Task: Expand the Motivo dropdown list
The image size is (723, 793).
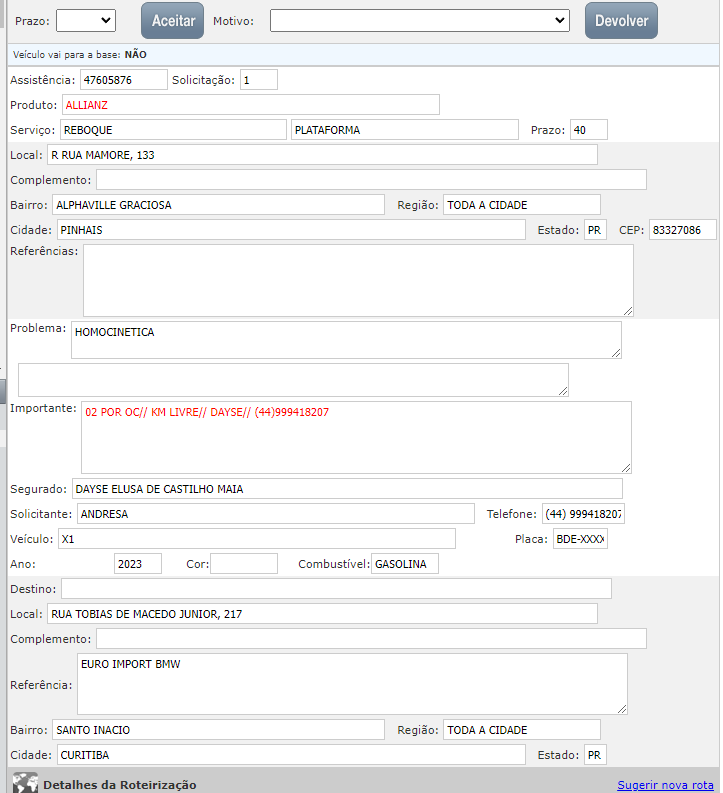Action: pyautogui.click(x=419, y=20)
